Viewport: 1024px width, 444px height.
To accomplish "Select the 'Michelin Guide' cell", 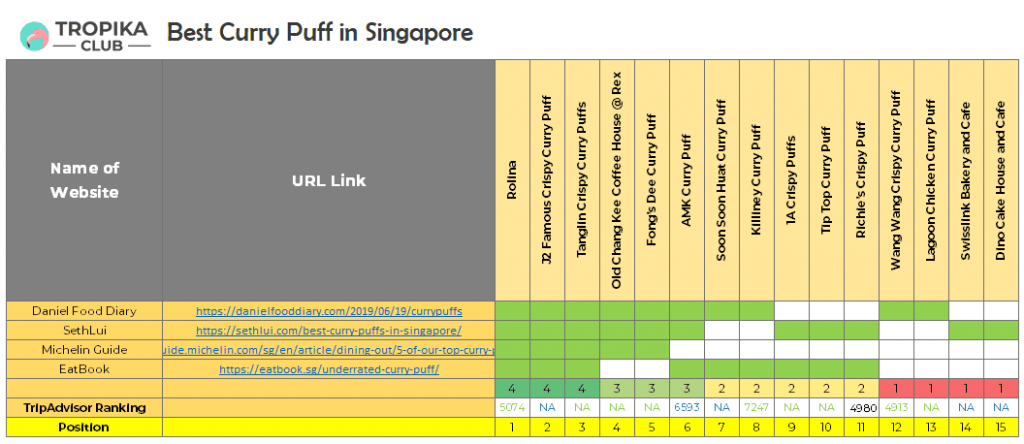I will click(85, 350).
